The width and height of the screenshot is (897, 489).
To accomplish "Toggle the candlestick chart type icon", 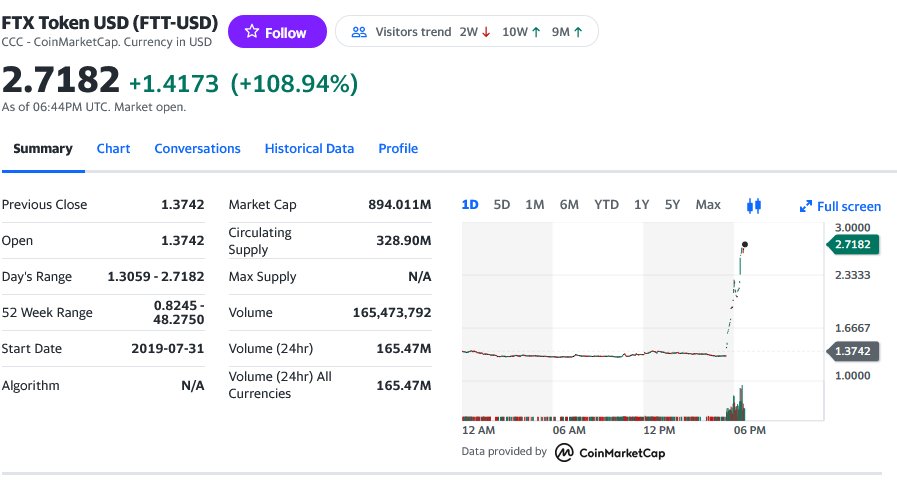I will 754,206.
